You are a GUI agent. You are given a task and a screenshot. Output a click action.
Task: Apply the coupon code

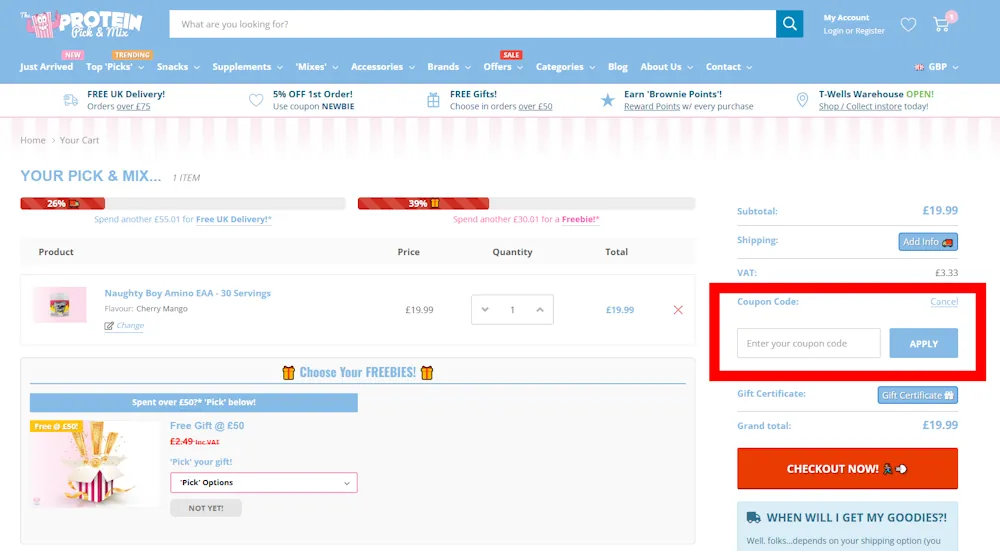(x=923, y=343)
